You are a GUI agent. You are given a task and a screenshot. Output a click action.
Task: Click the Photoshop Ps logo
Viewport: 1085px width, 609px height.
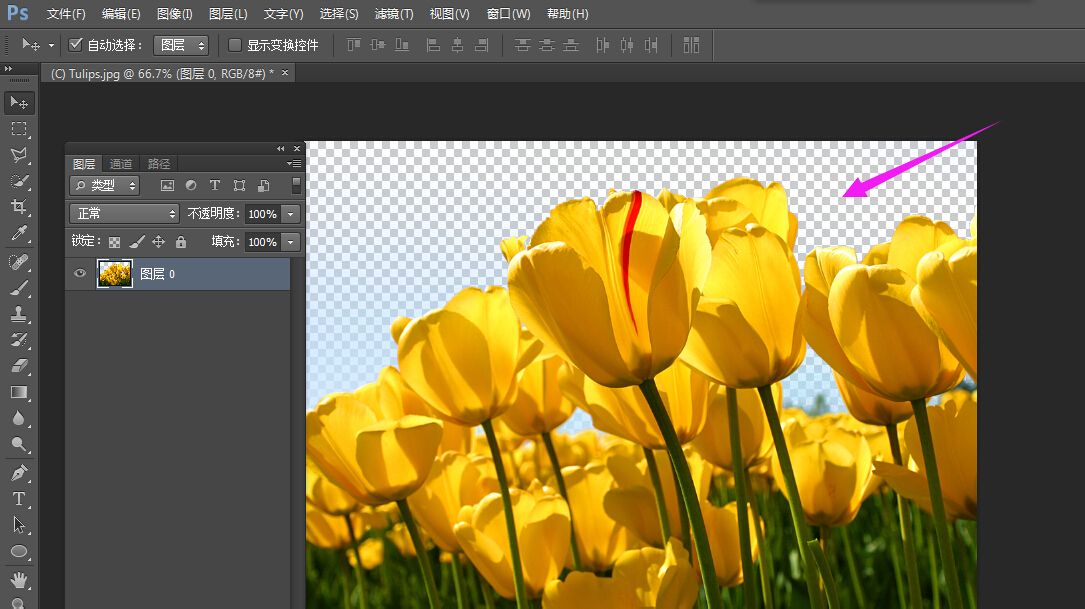pyautogui.click(x=17, y=13)
